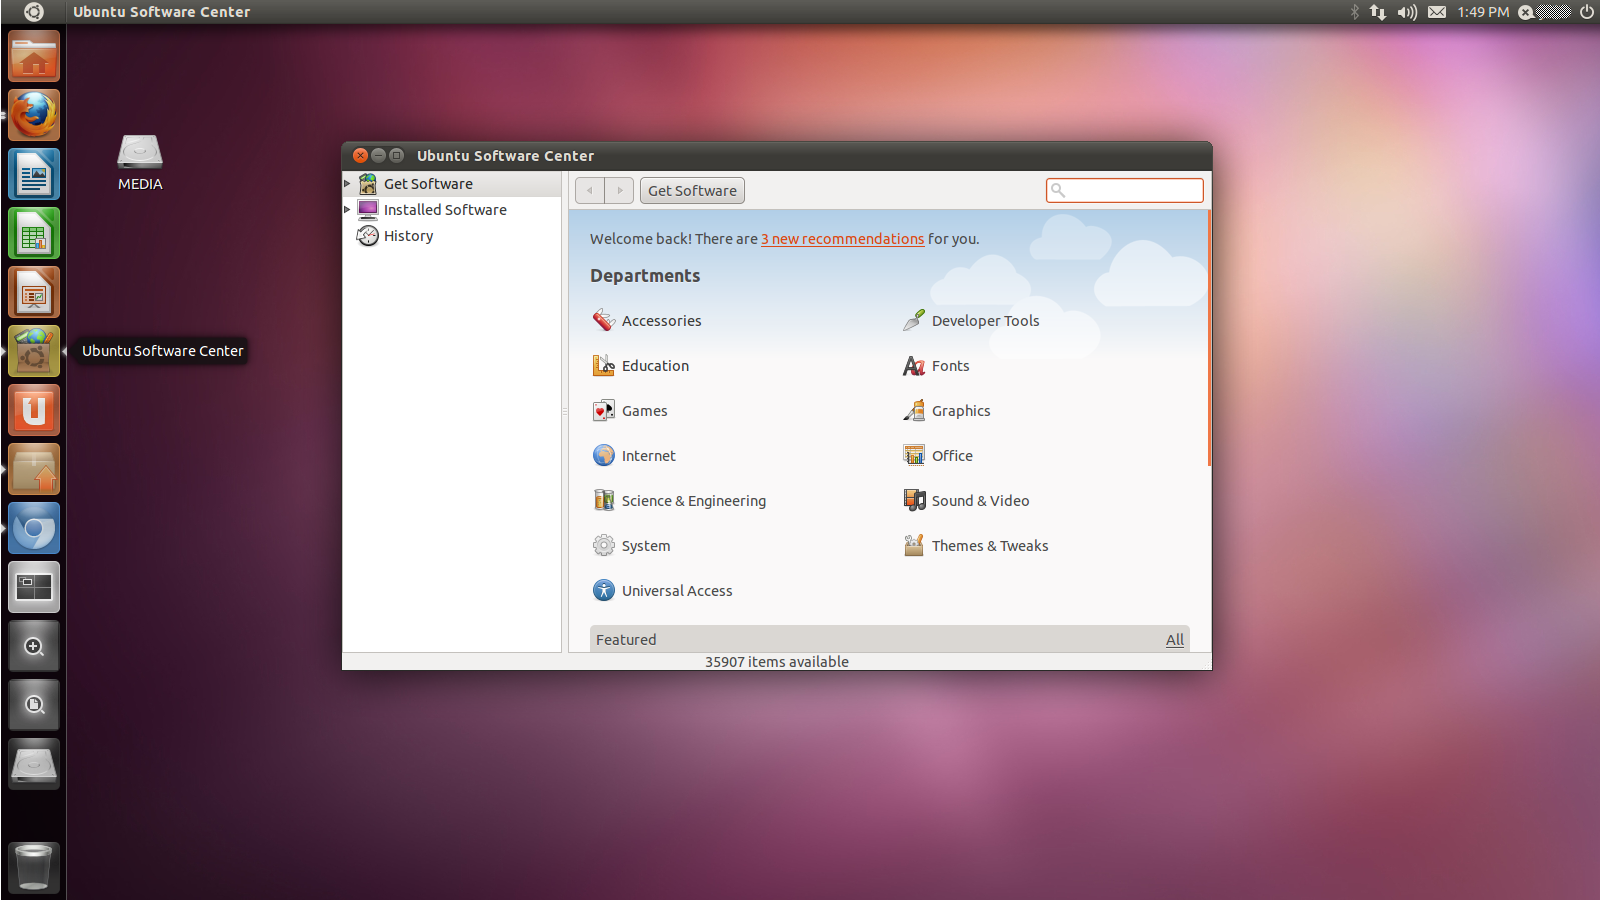This screenshot has width=1600, height=900.
Task: Launch Firefox from the launcher
Action: click(34, 115)
